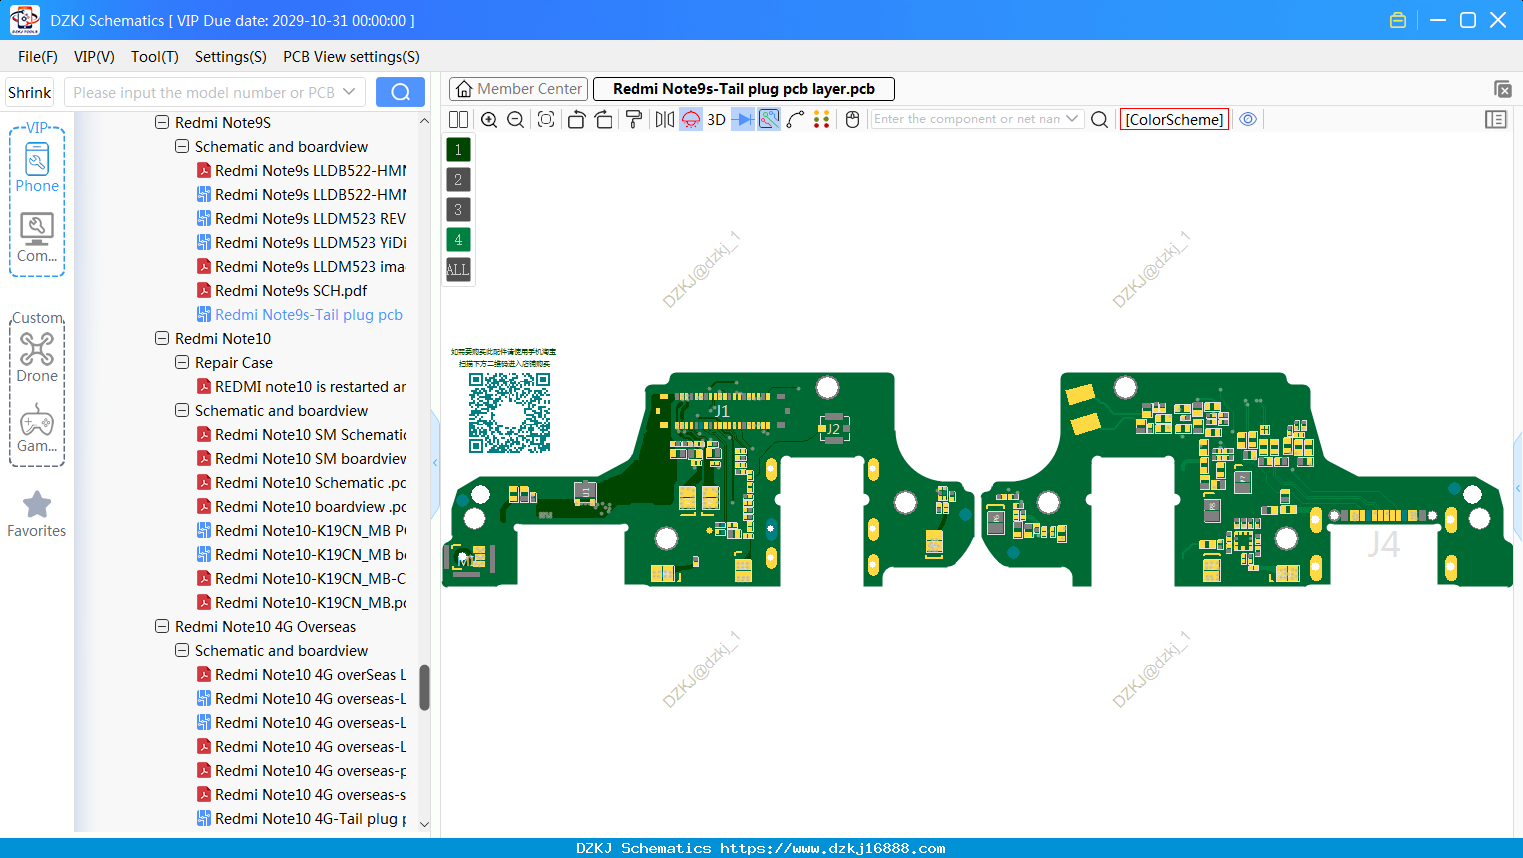The width and height of the screenshot is (1523, 858).
Task: Search for the component or net
Action: 1099,119
